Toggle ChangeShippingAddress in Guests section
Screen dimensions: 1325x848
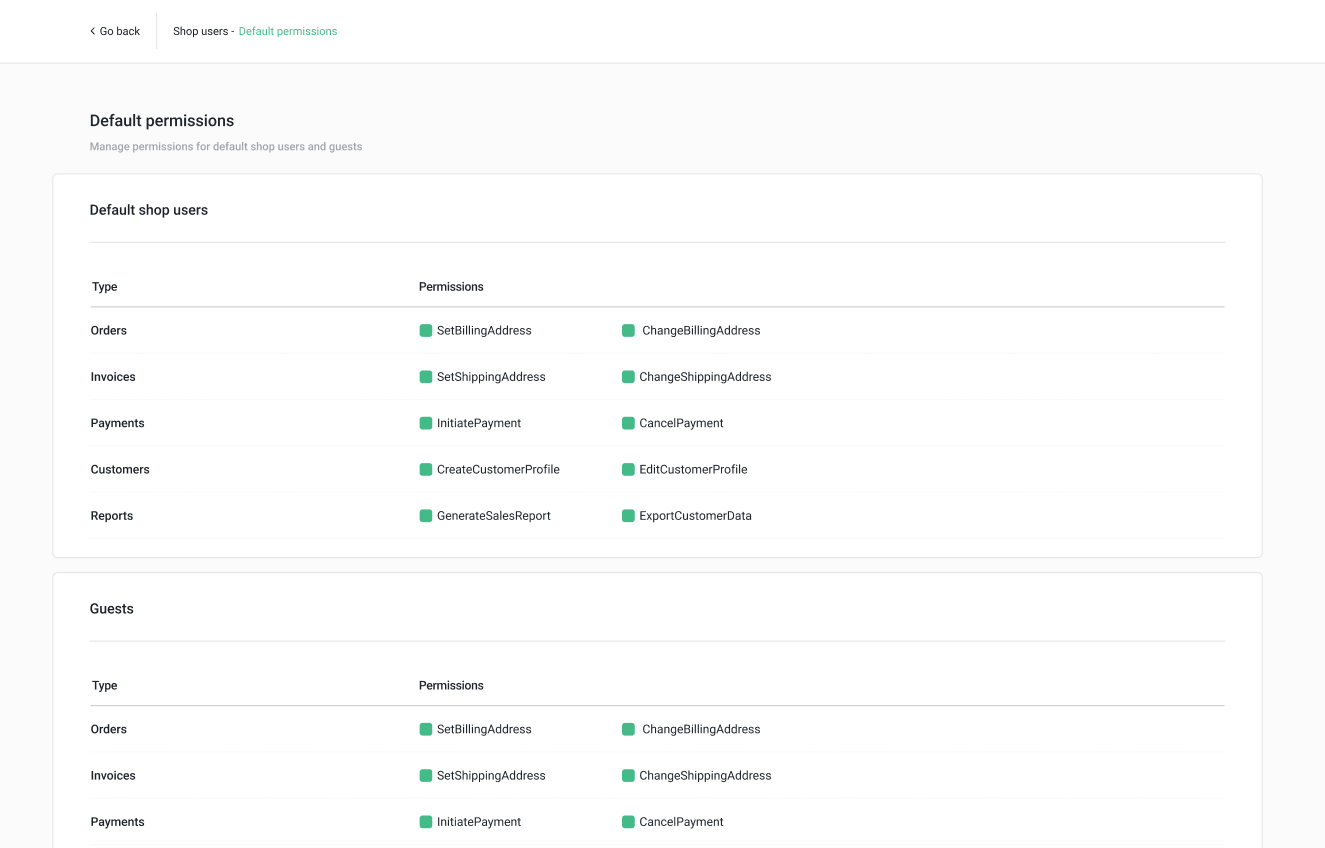(628, 775)
